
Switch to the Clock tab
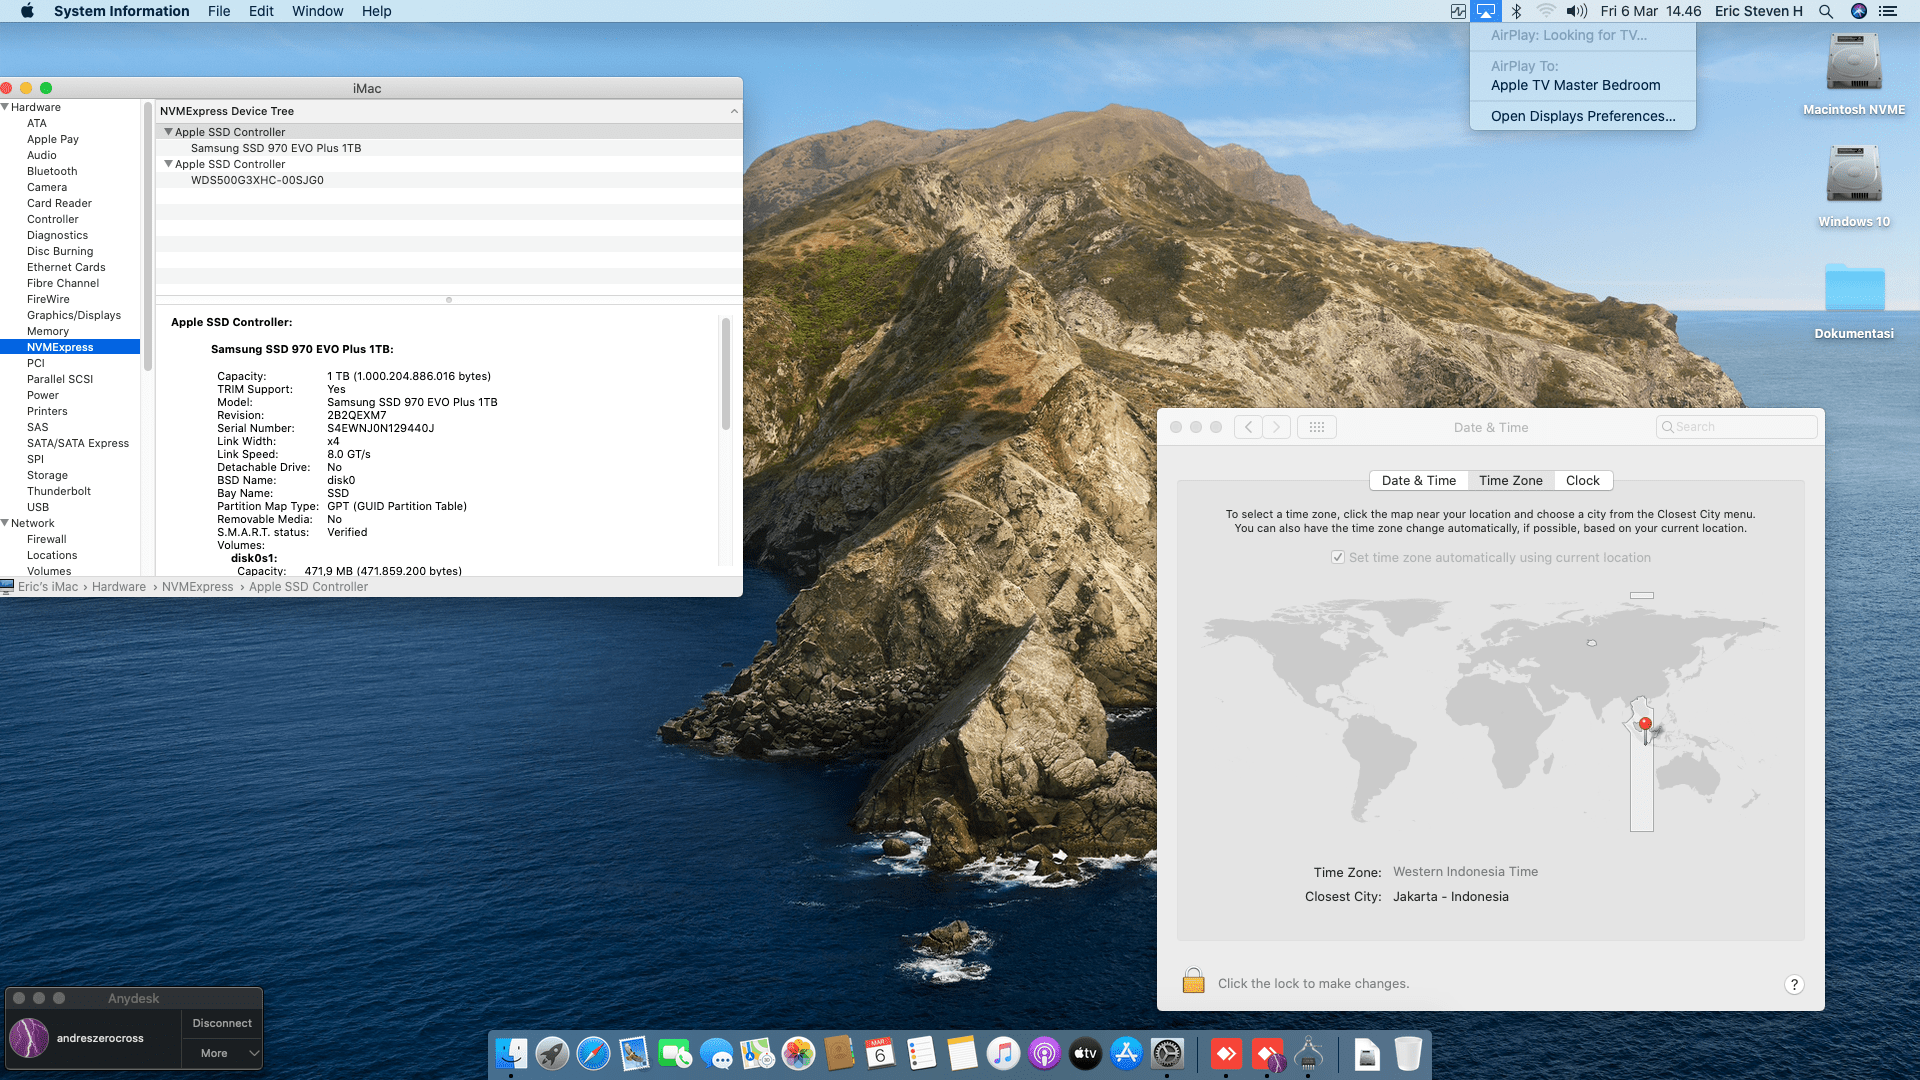(x=1582, y=481)
